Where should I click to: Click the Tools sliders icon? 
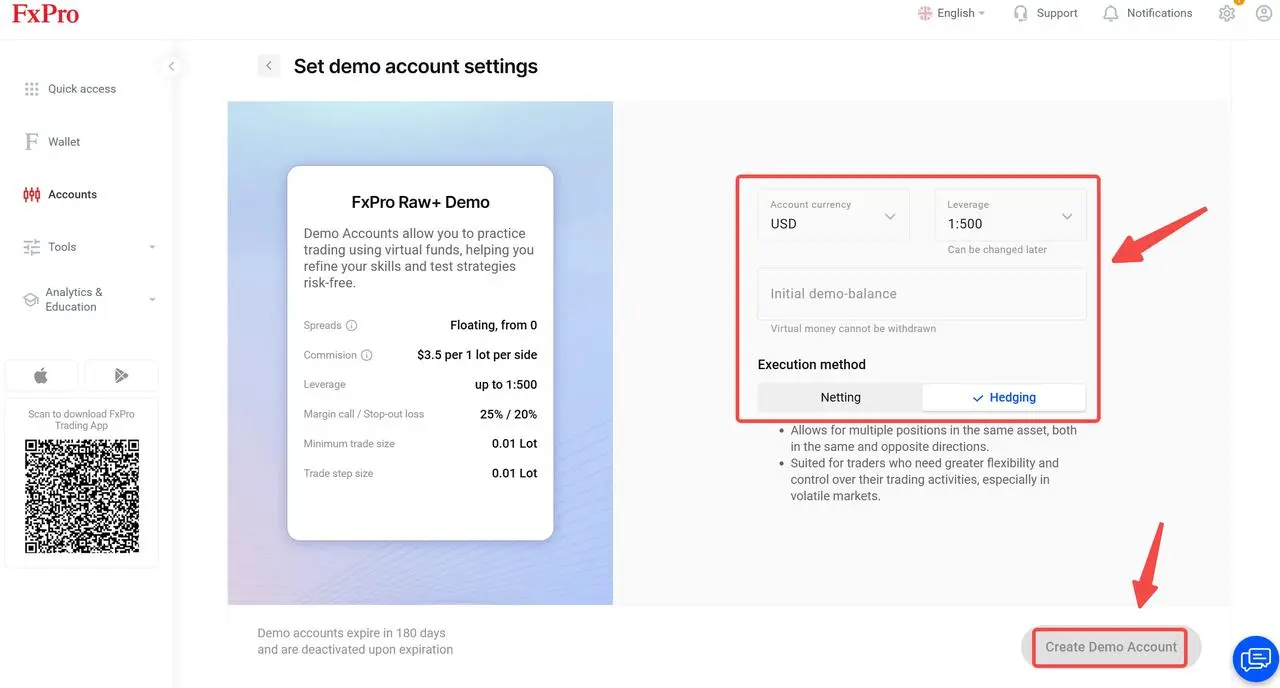click(32, 247)
